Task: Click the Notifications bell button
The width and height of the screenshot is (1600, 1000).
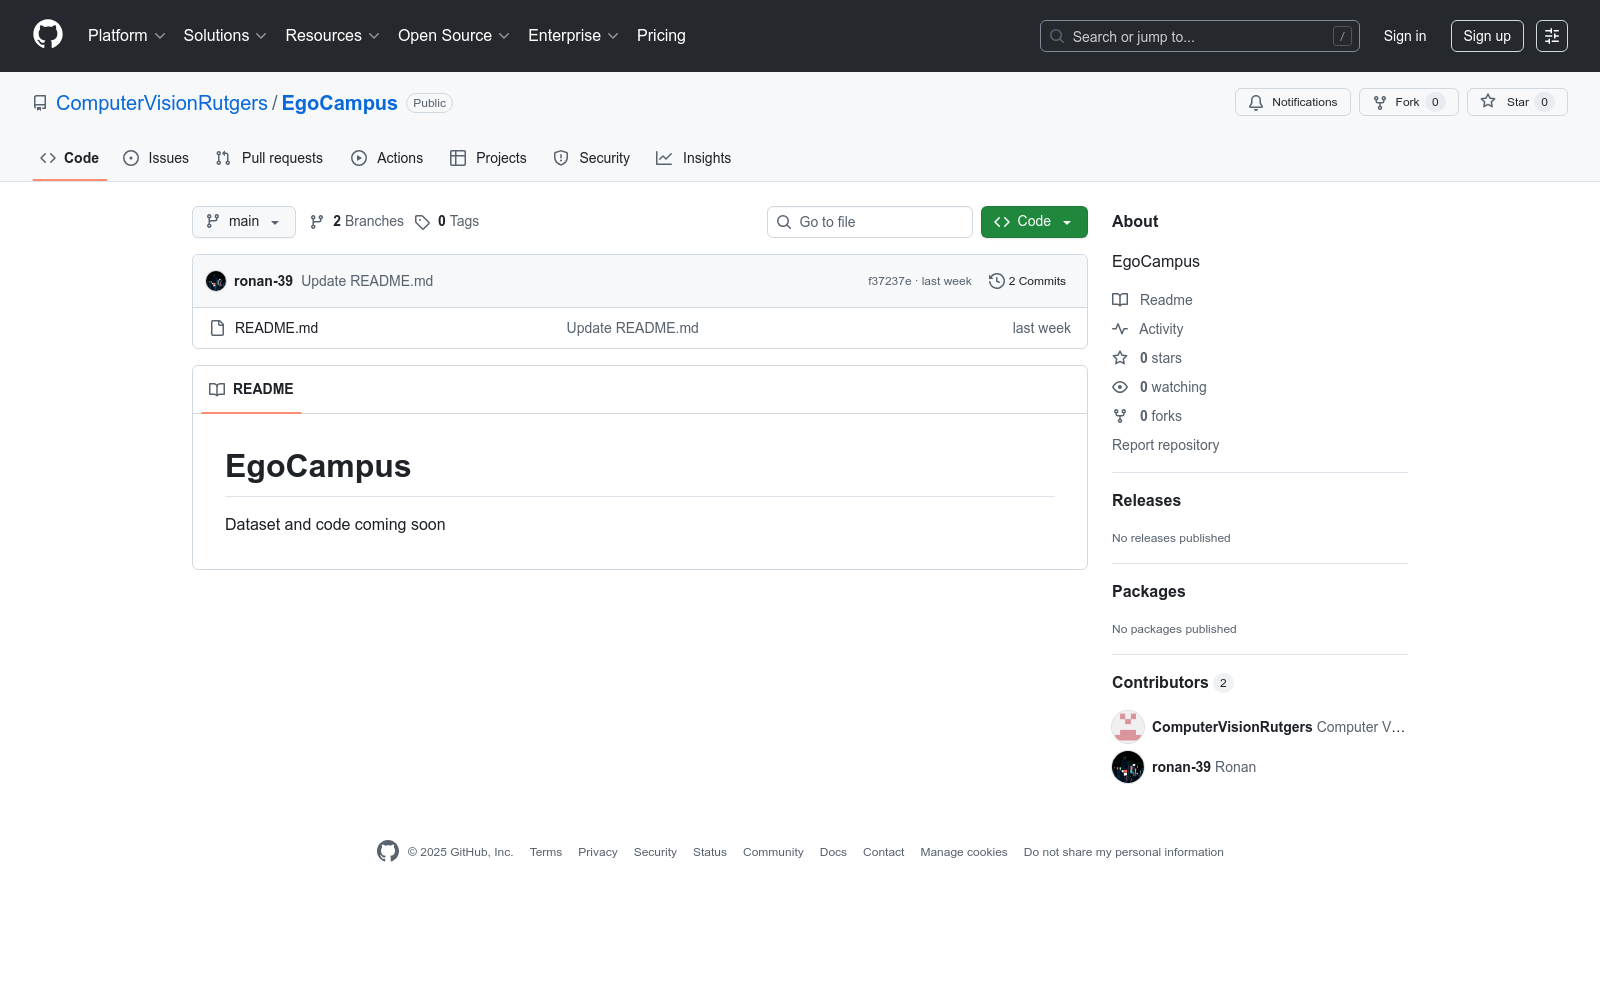Action: point(1293,102)
